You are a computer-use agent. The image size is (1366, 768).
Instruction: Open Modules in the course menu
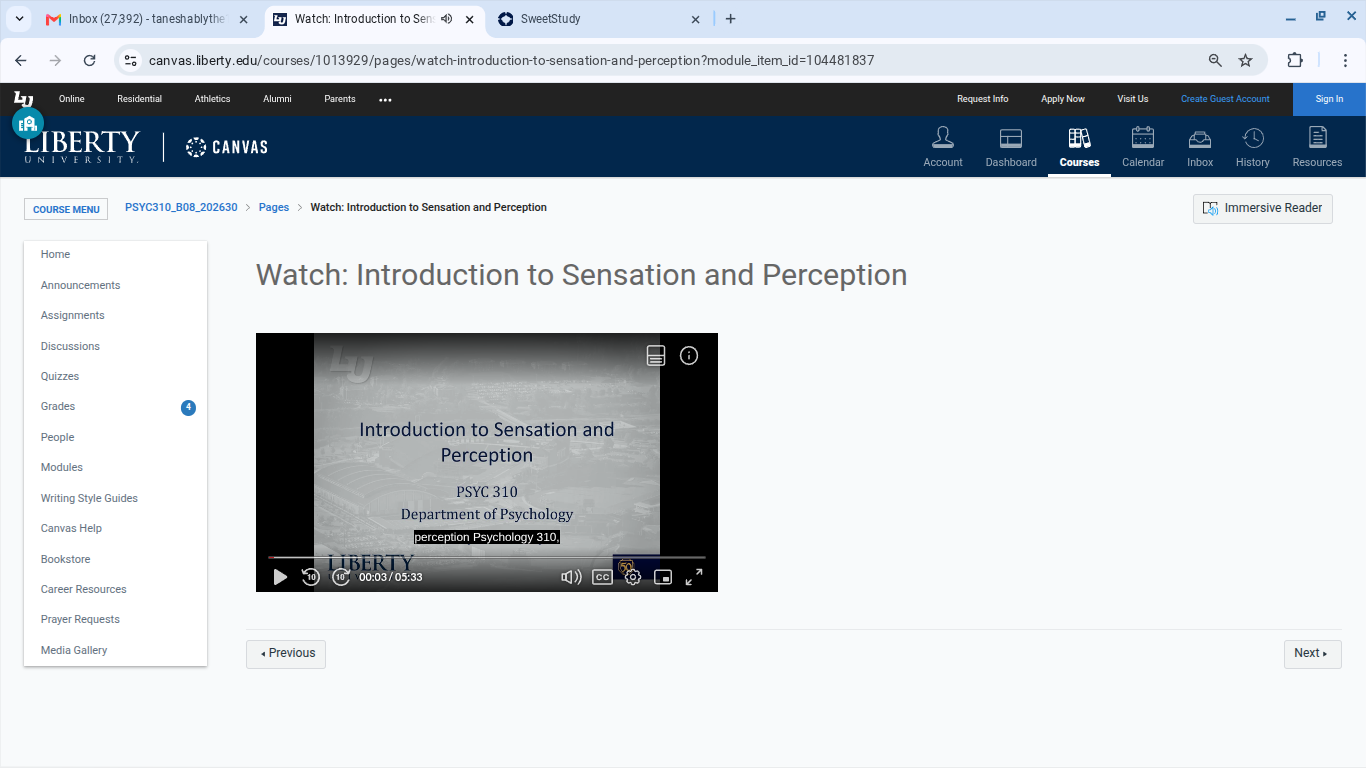[x=62, y=467]
